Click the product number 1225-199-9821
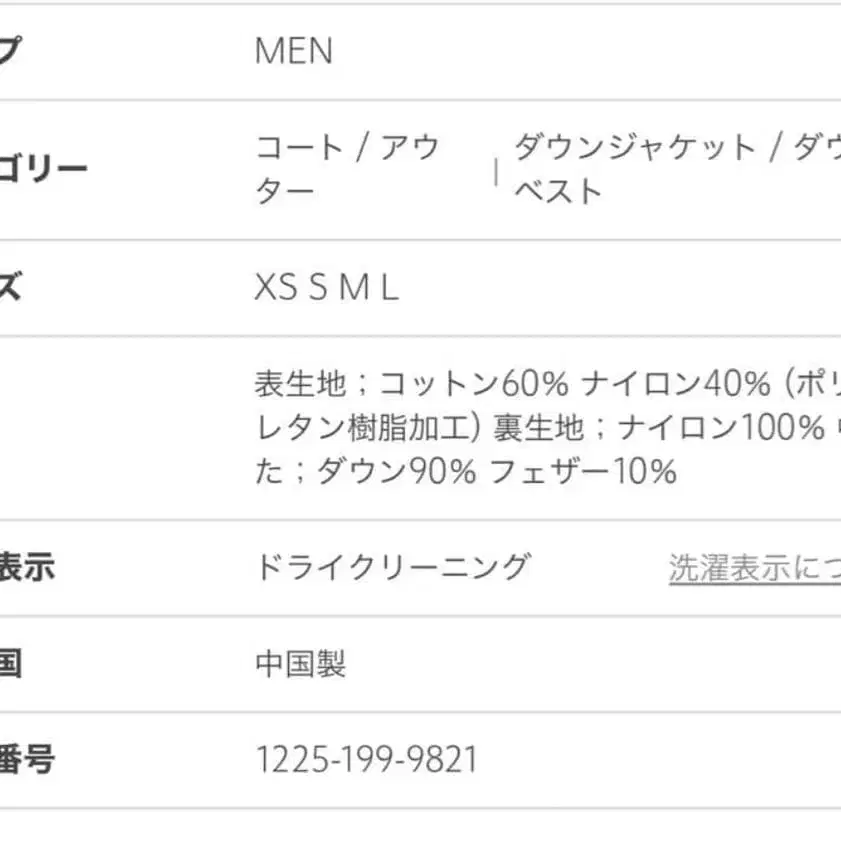841x841 pixels. coord(367,761)
